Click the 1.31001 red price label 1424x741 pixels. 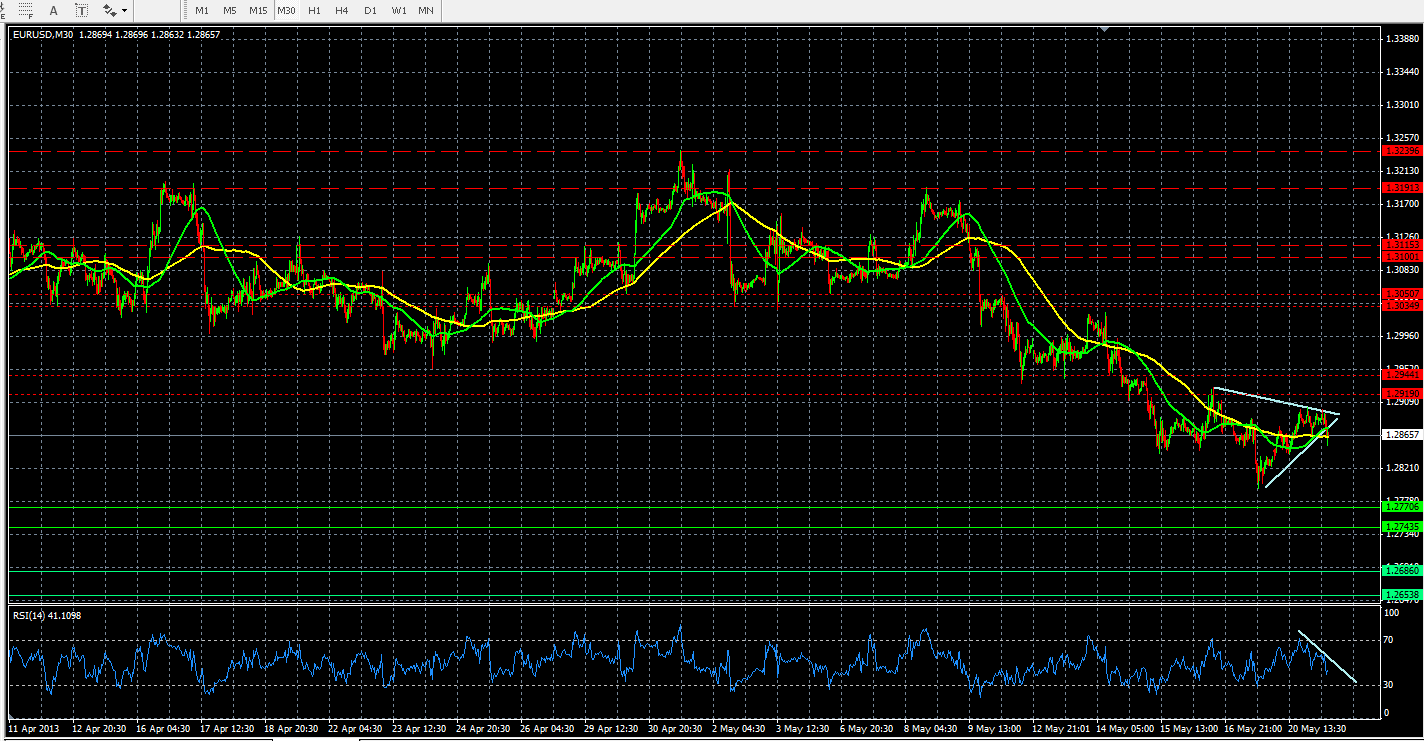pos(1400,256)
